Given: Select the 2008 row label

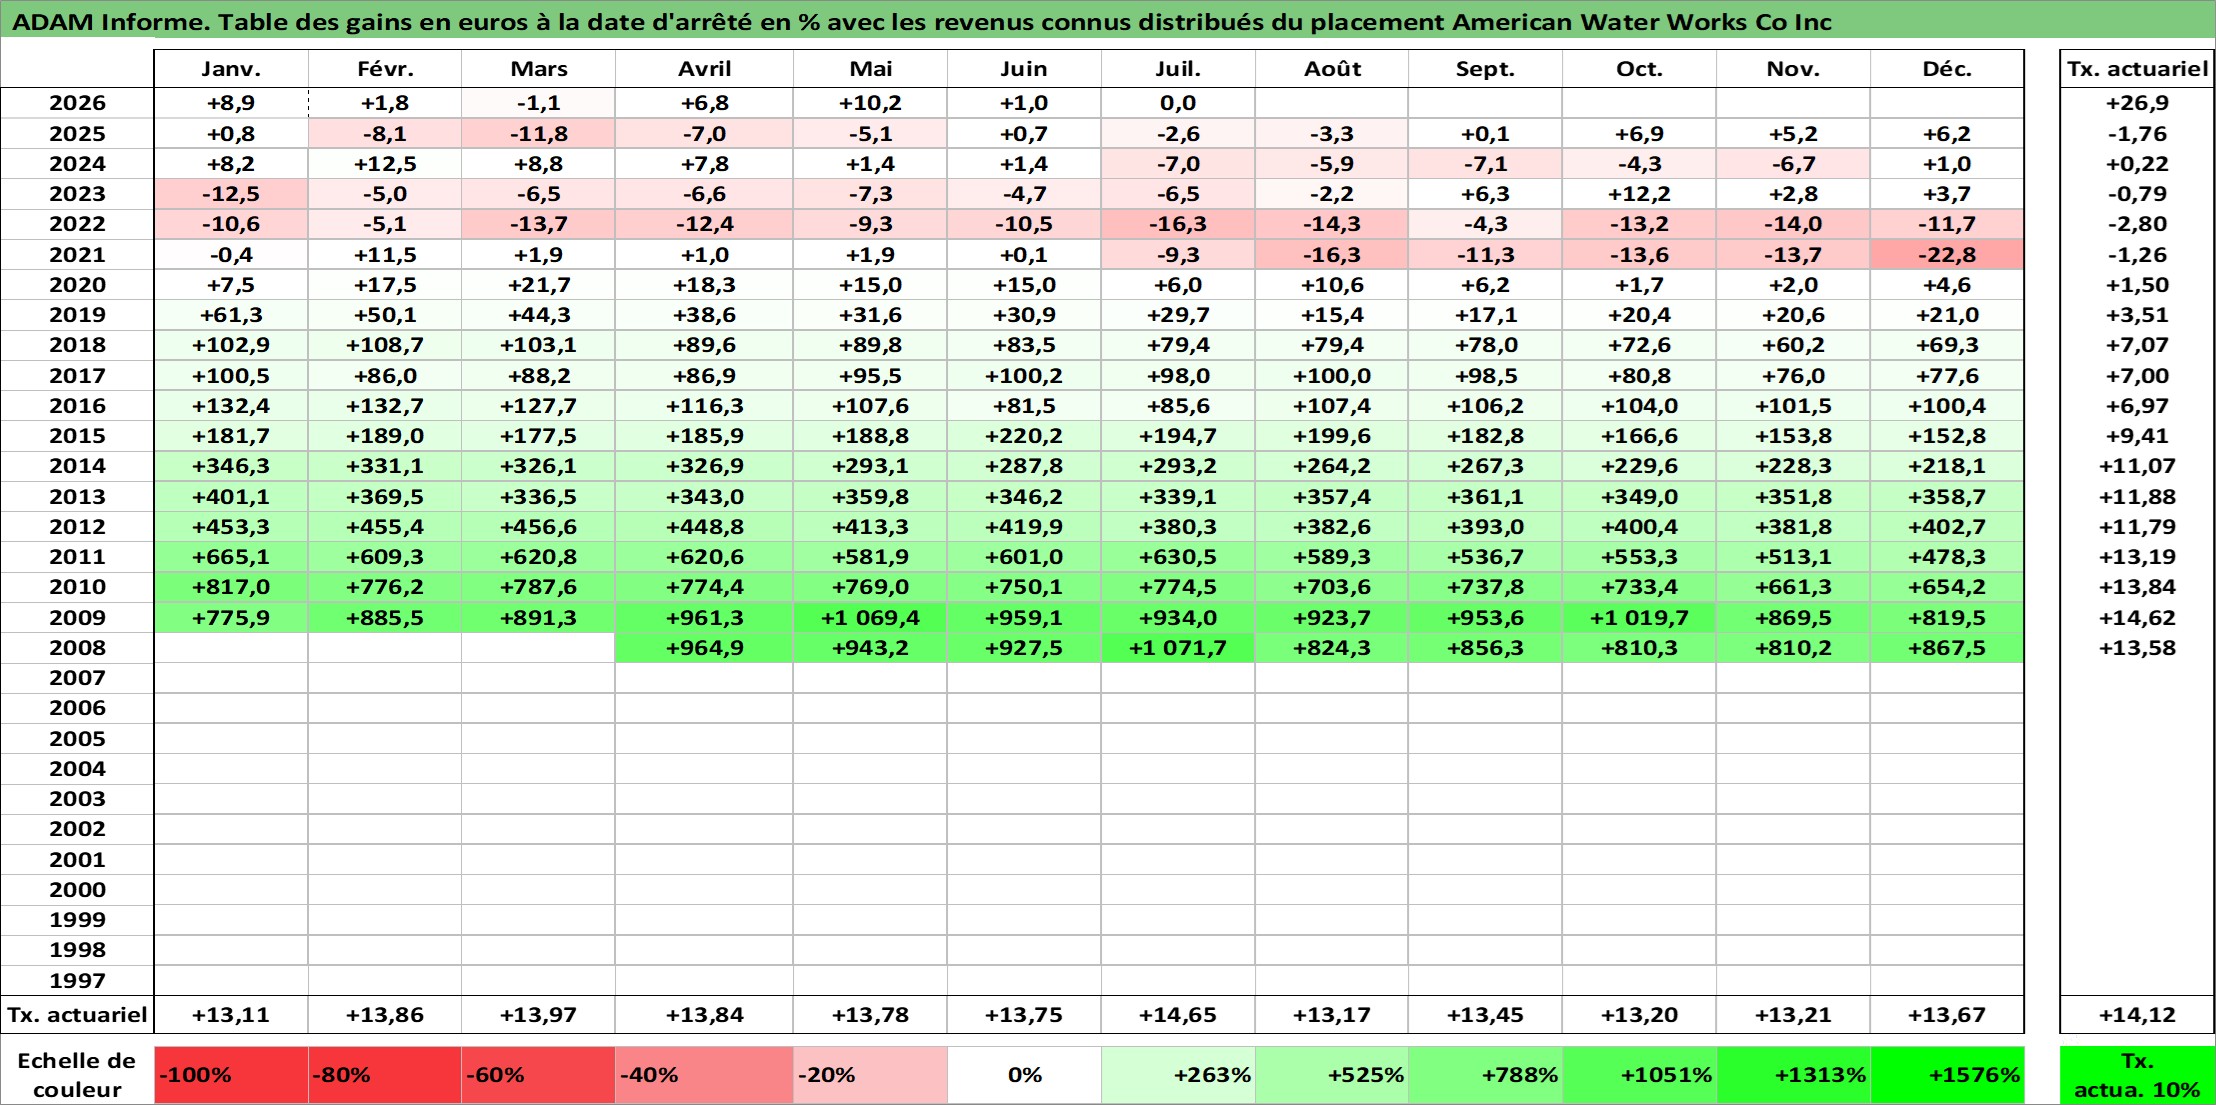Looking at the screenshot, I should 77,648.
